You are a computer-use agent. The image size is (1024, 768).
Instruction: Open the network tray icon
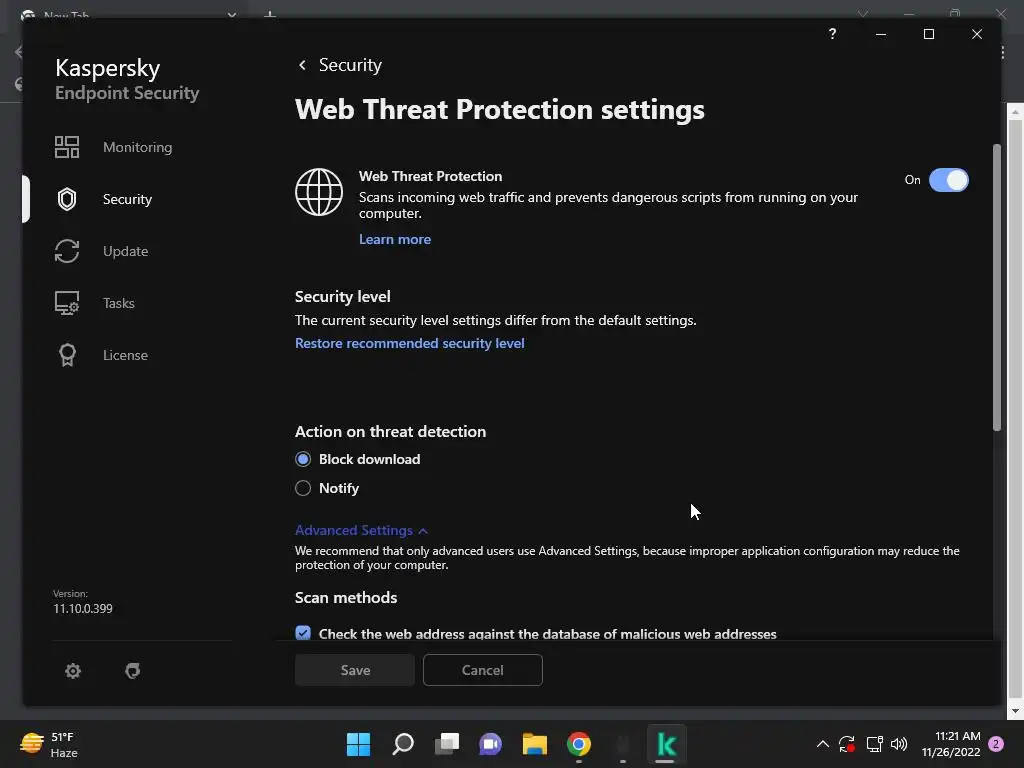coord(874,744)
